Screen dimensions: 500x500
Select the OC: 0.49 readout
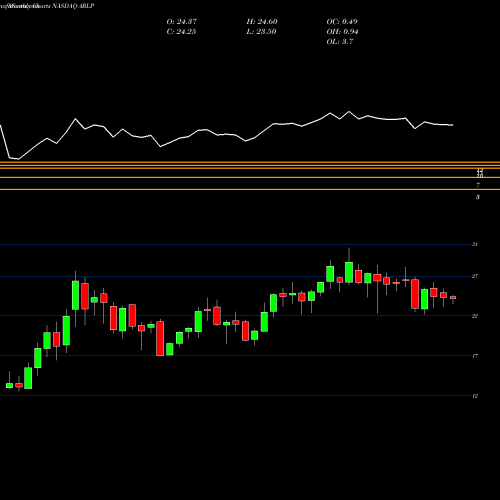coord(342,22)
